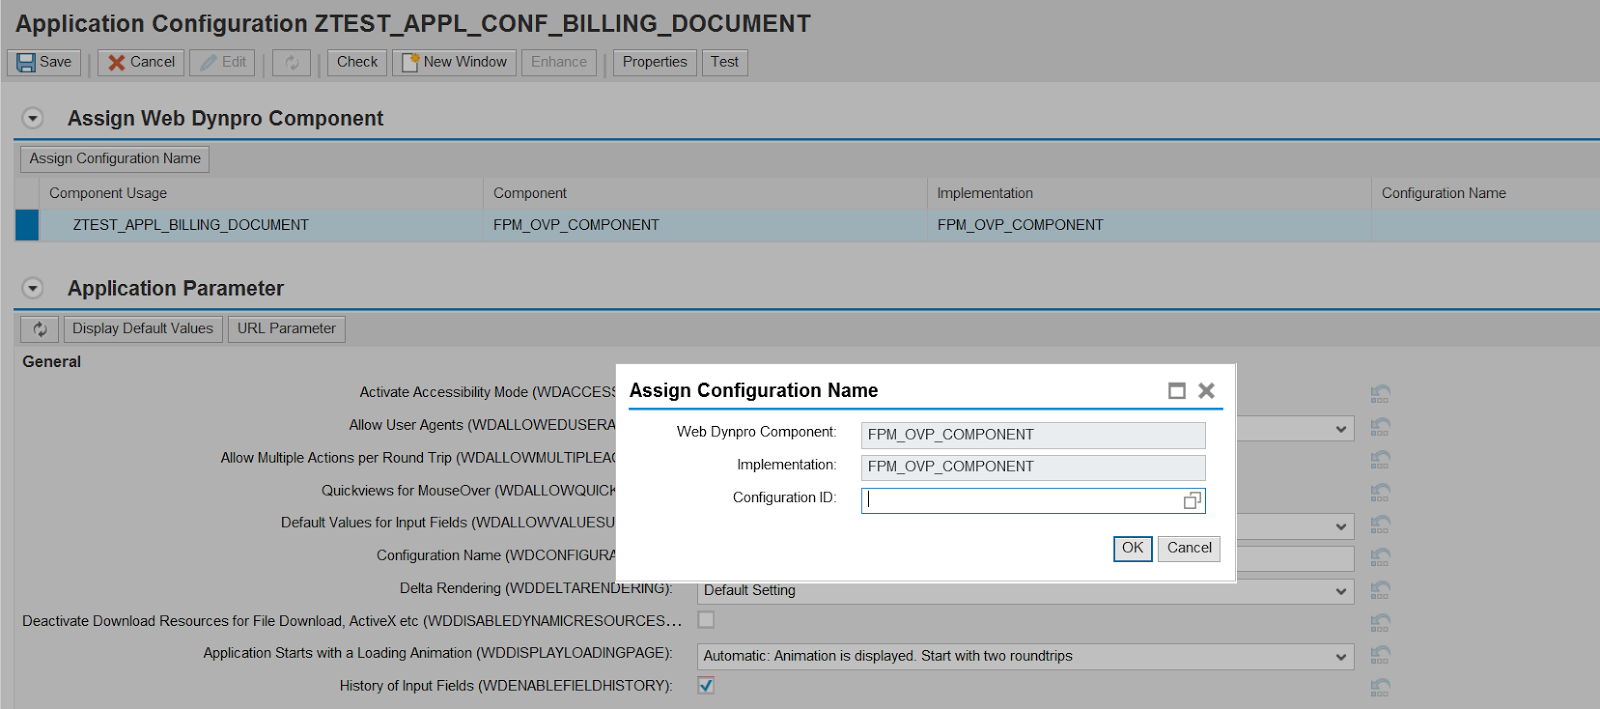Viewport: 1600px width, 709px height.
Task: Click refresh icon in Application Parameter toolbar
Action: point(40,329)
